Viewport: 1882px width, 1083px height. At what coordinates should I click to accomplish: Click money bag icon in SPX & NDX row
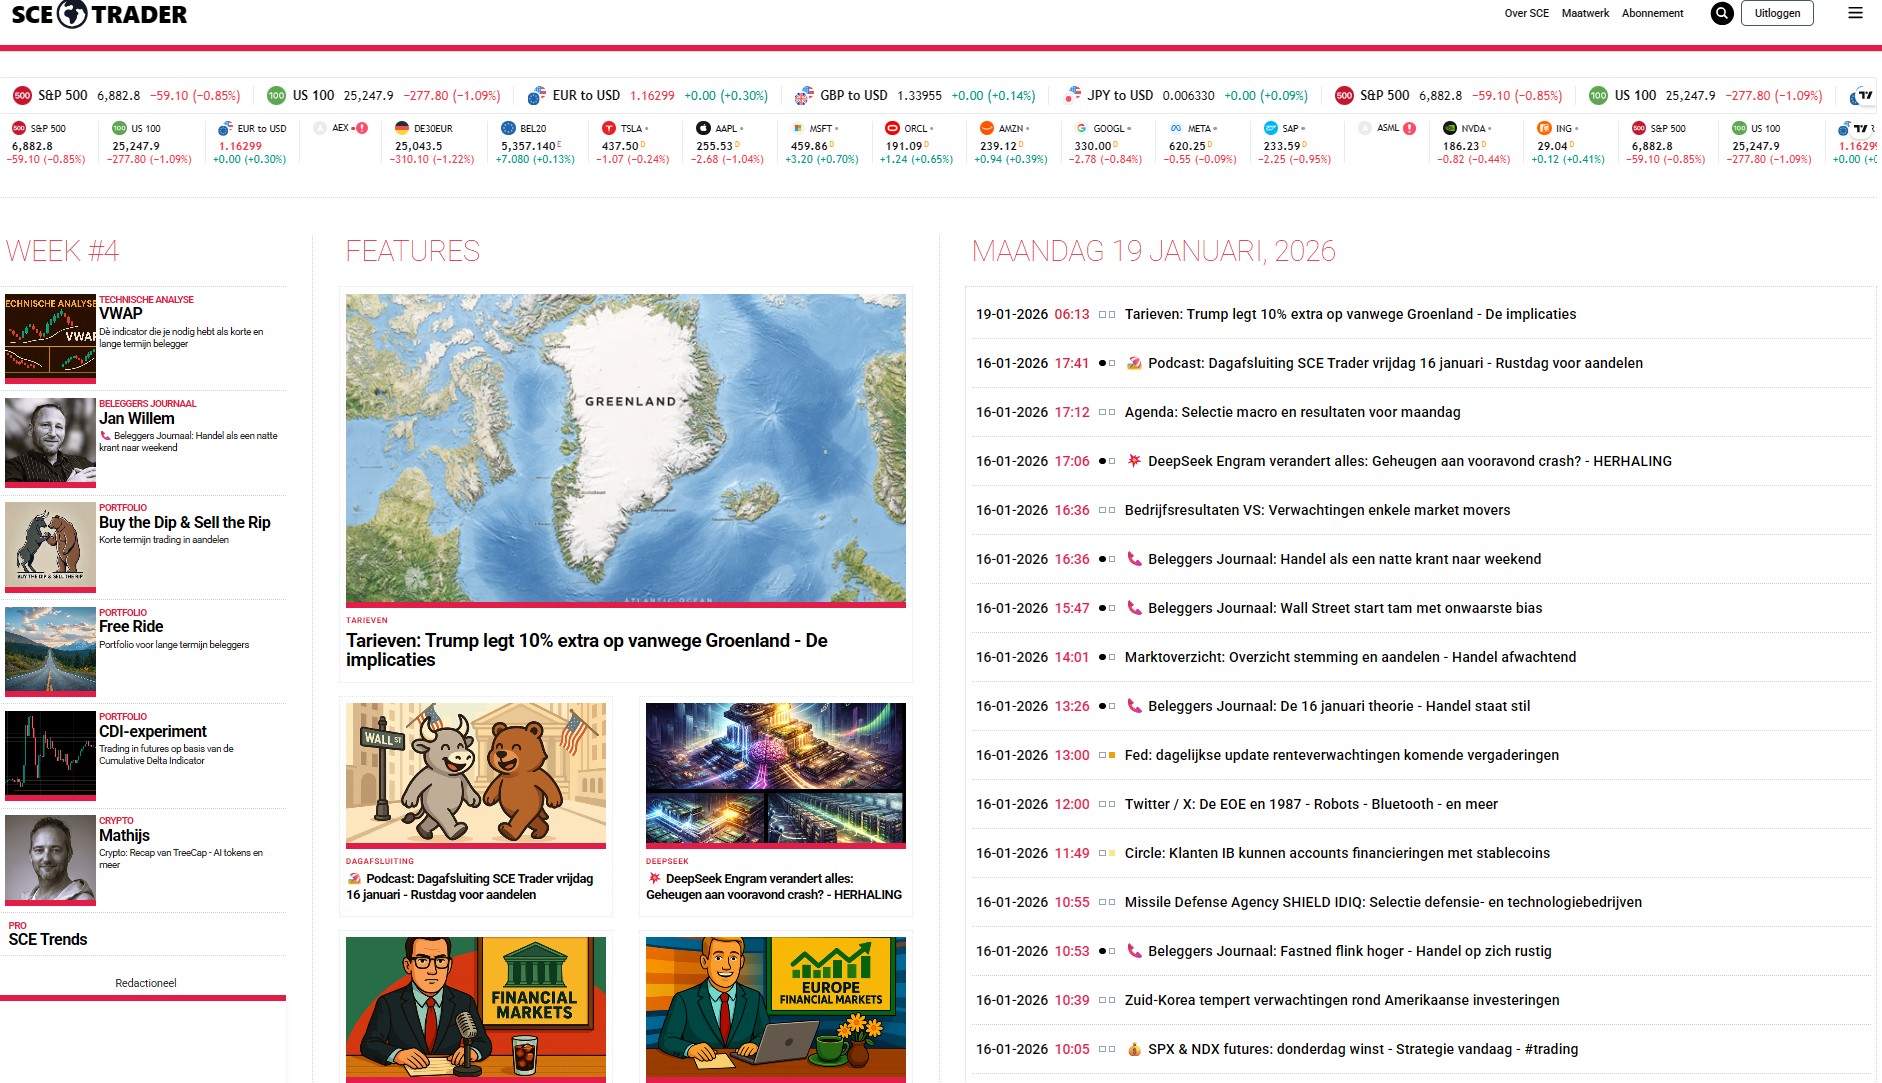point(1134,1049)
